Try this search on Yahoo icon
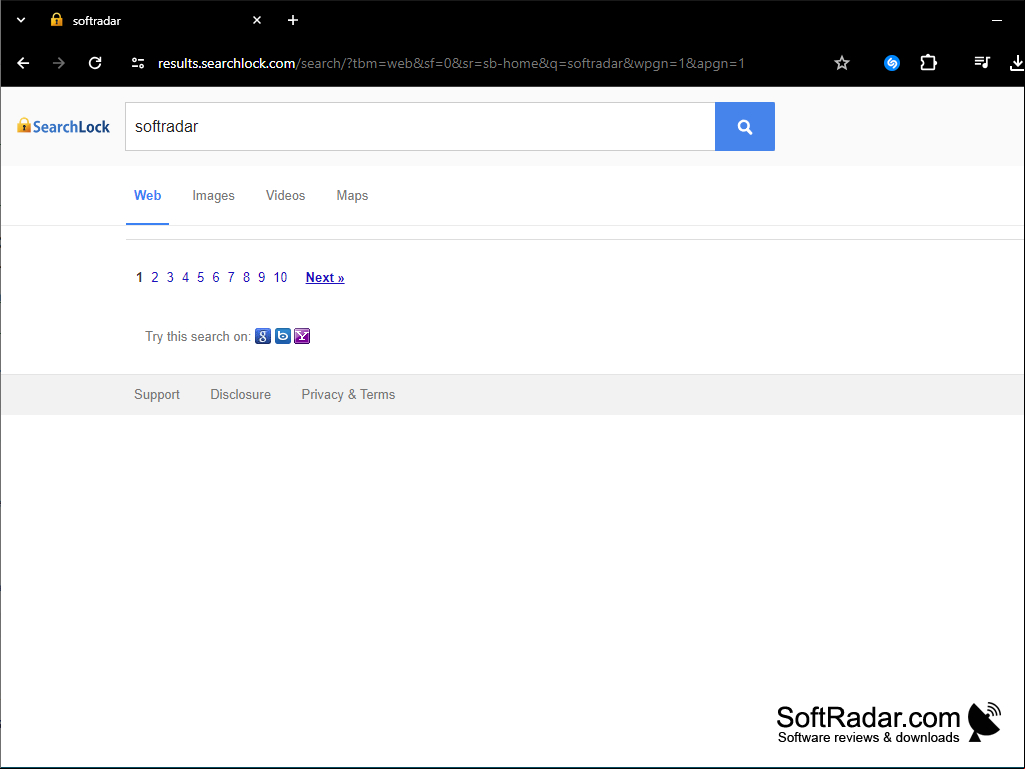The width and height of the screenshot is (1025, 769). pyautogui.click(x=302, y=336)
